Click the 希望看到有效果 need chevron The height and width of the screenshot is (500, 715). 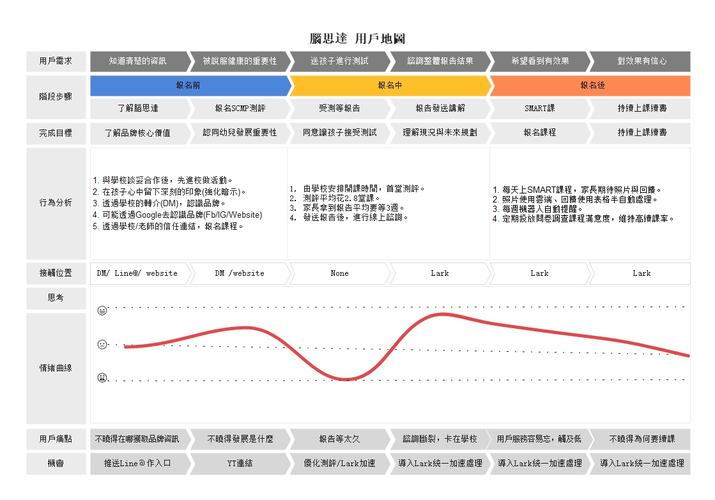click(540, 61)
